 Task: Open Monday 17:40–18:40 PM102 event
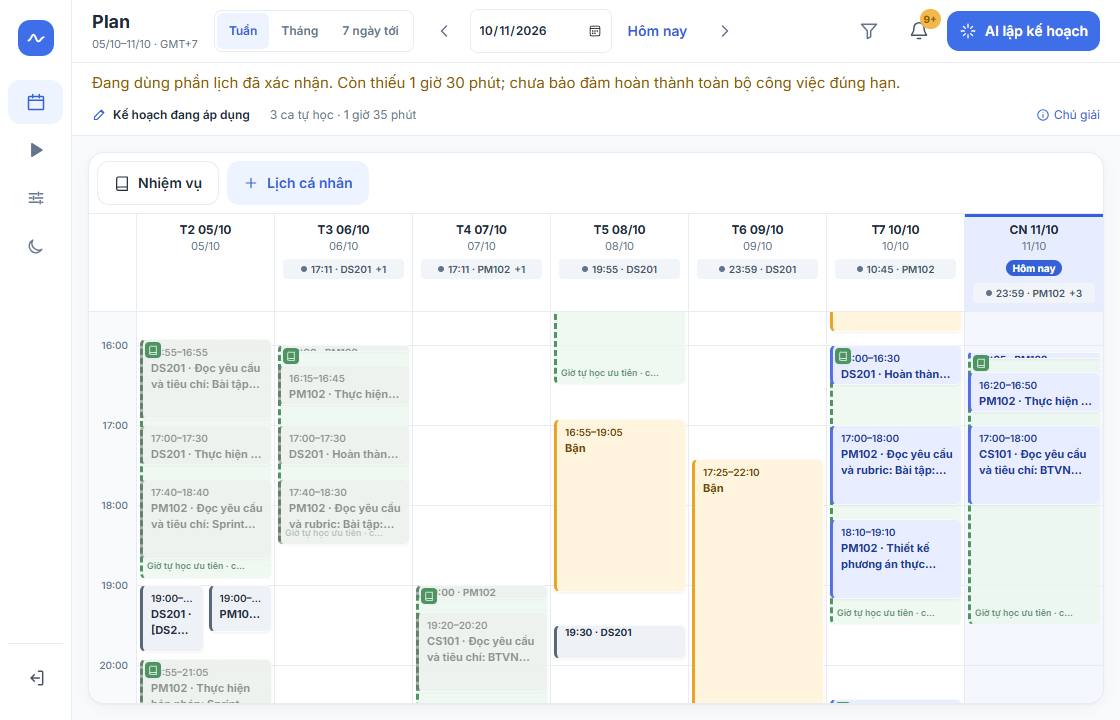(206, 519)
